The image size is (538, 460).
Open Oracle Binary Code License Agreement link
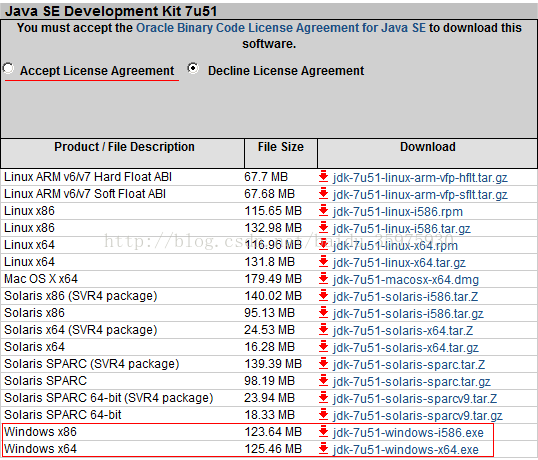point(281,28)
